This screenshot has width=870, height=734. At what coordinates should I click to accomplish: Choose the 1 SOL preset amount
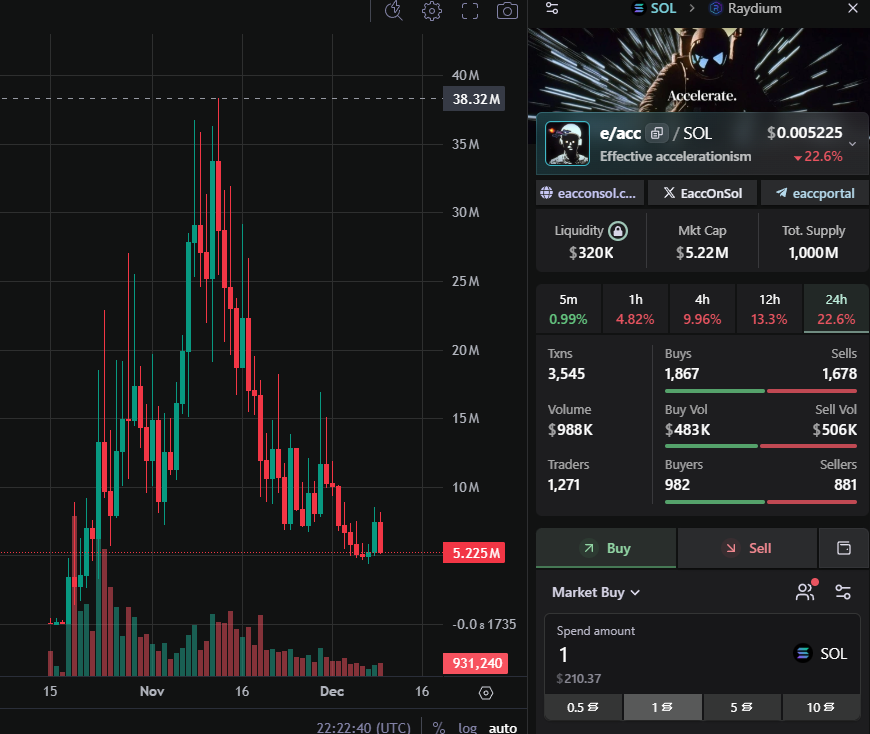(x=662, y=707)
